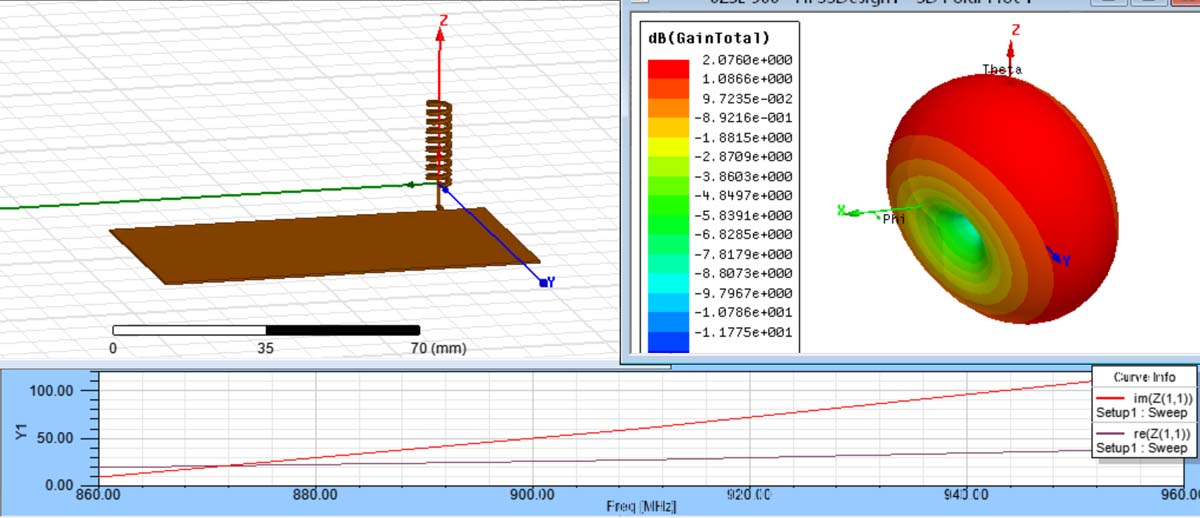Click the Curve Info legend header

click(1144, 377)
